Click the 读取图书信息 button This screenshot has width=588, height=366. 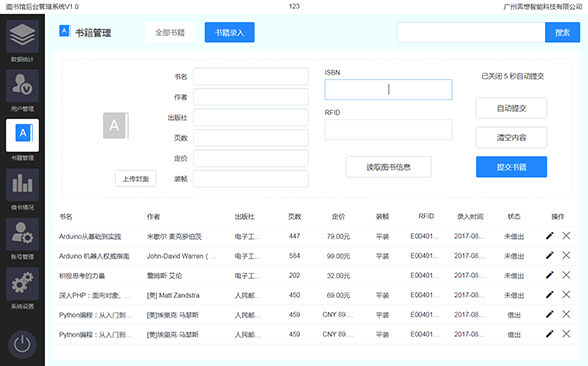(388, 167)
